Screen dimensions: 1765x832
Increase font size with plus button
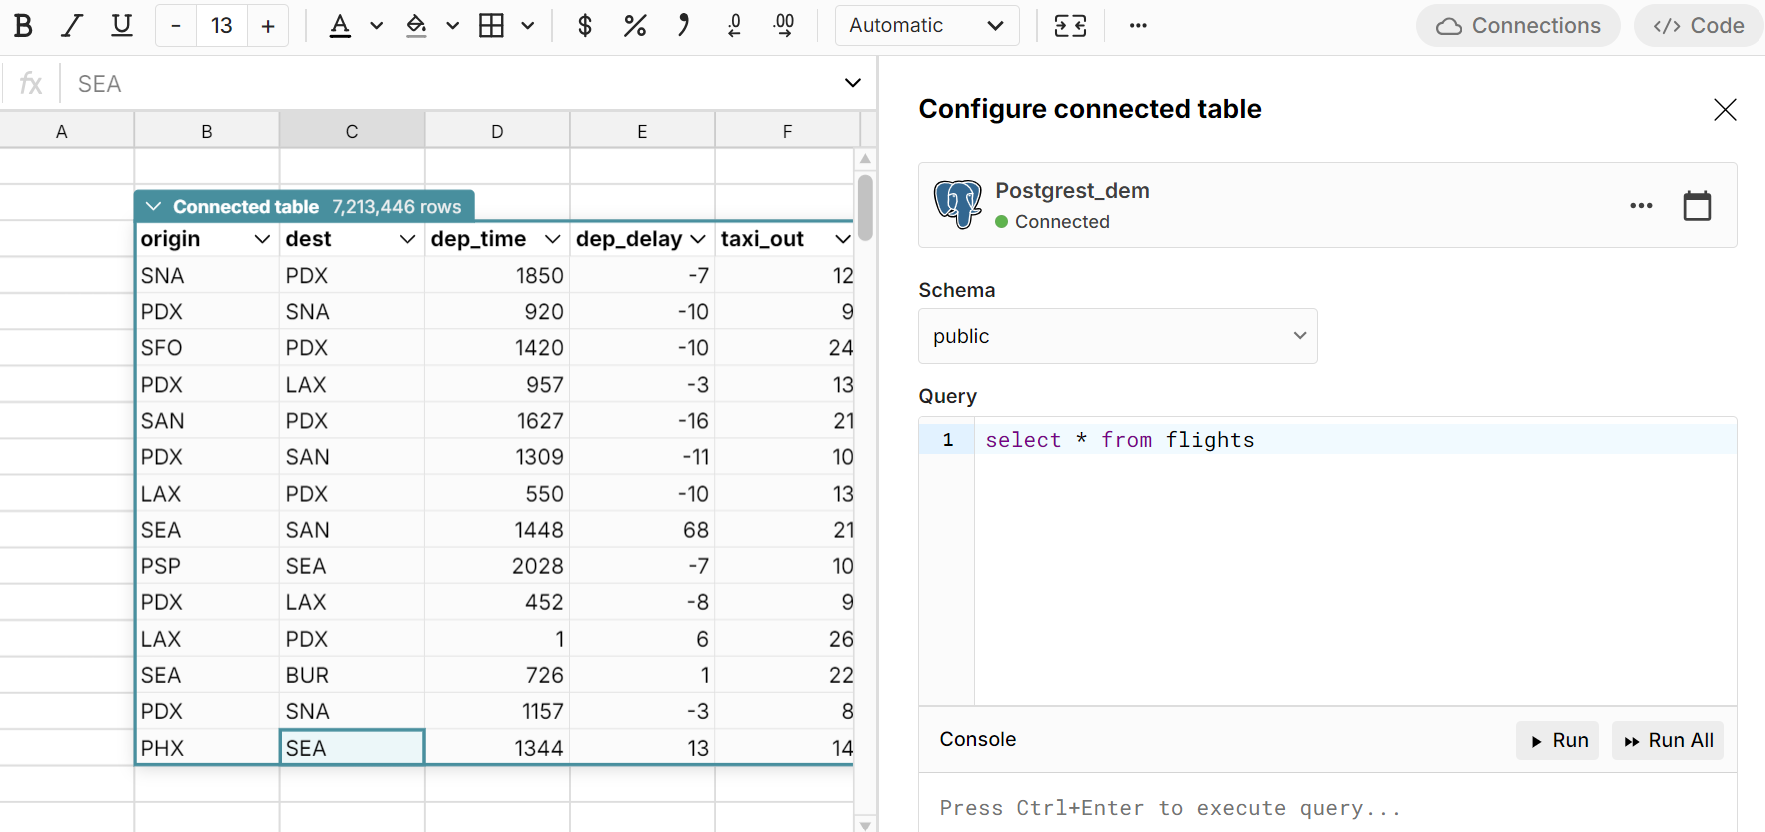pos(268,26)
